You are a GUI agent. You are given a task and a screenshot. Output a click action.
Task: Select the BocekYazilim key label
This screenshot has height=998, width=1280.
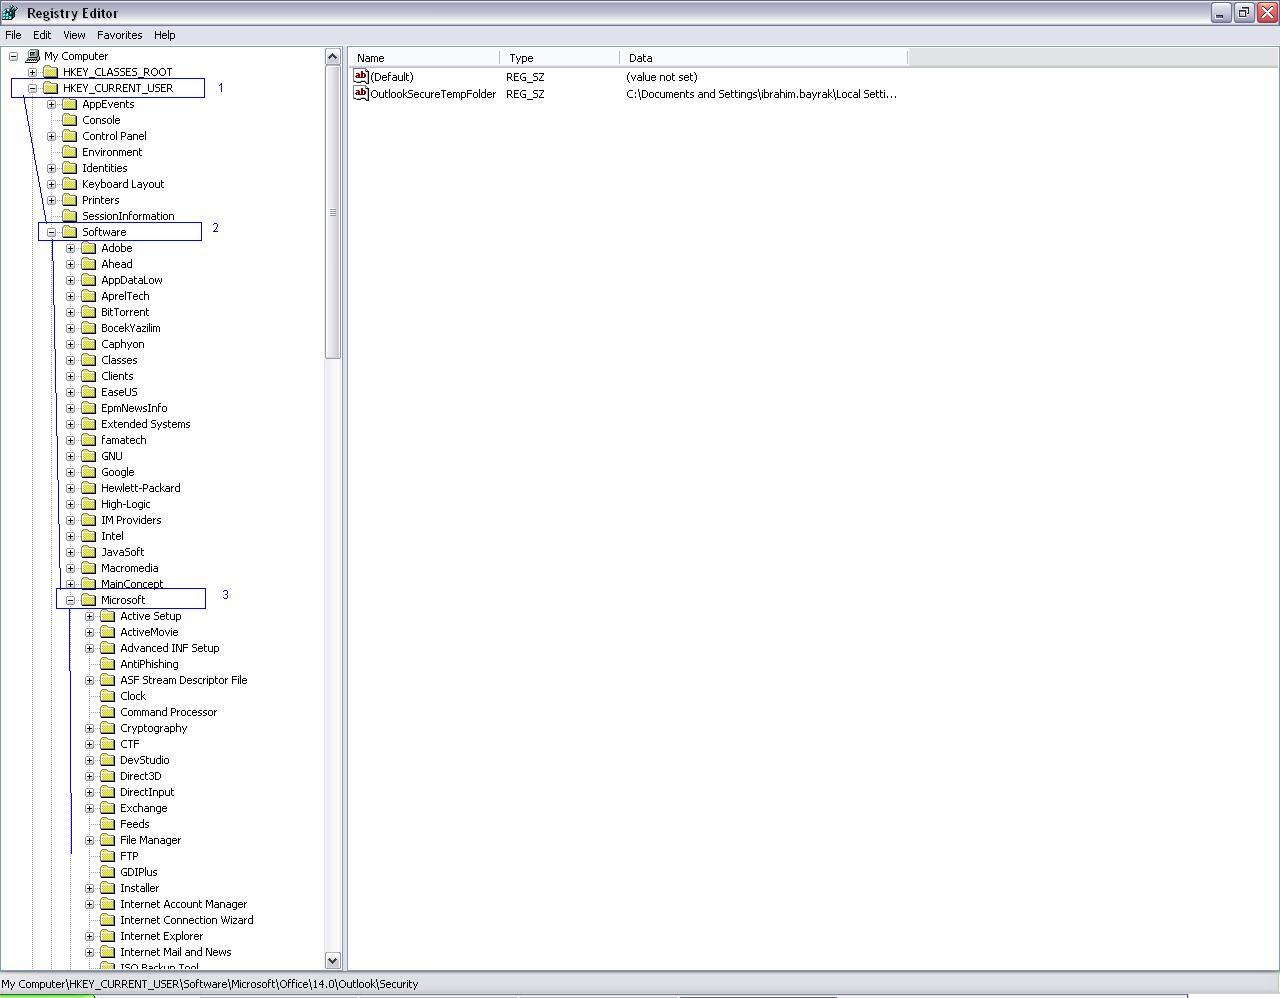point(131,328)
